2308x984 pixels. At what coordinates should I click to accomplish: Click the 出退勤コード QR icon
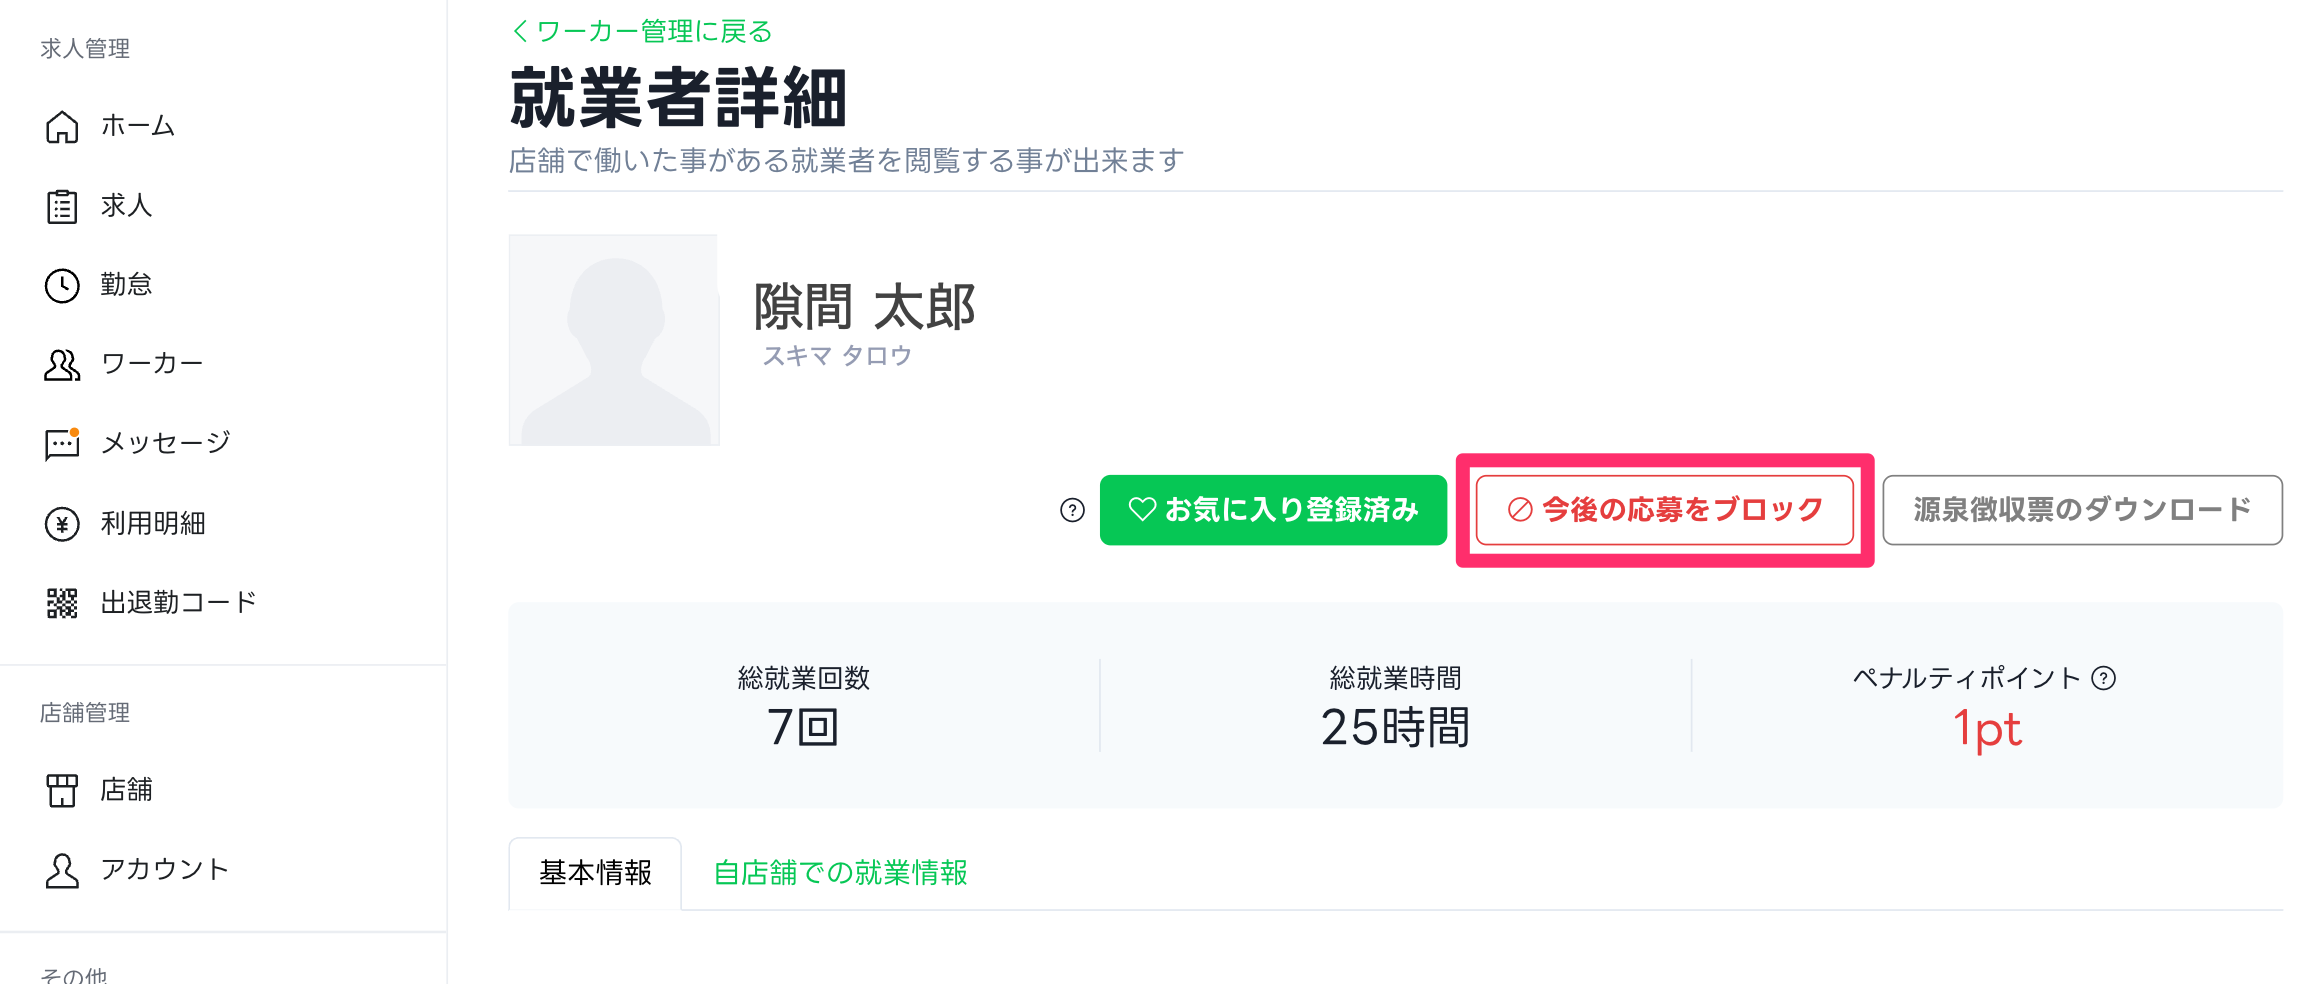tap(62, 603)
